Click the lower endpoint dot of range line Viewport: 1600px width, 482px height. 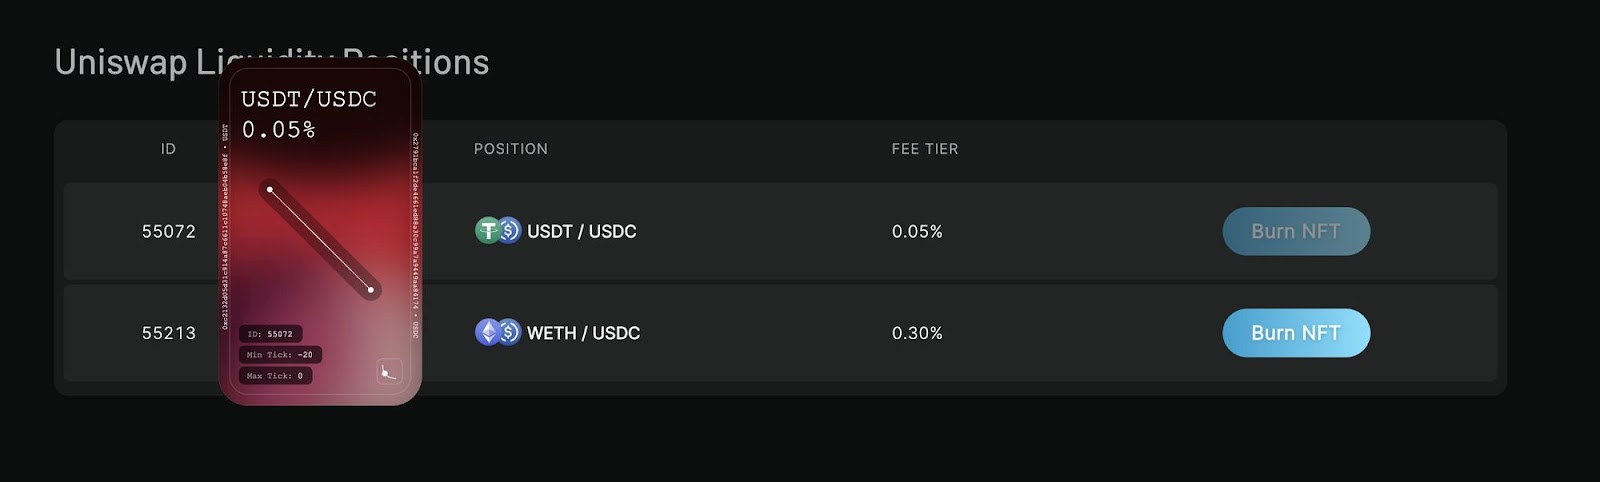point(371,290)
